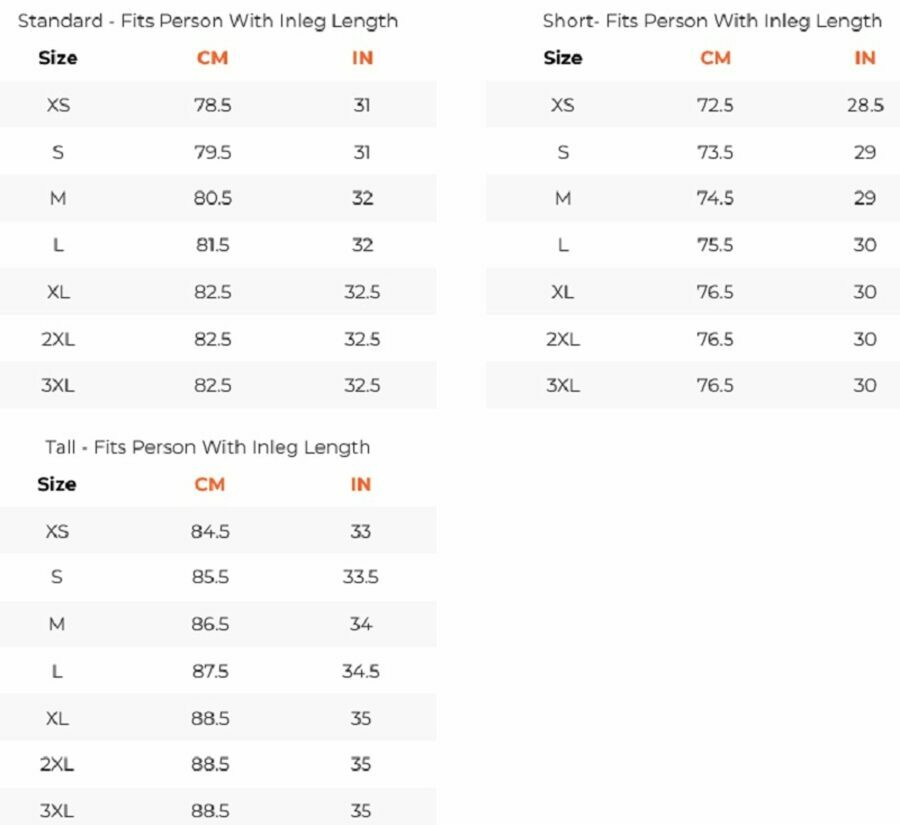Click the 72.5 cm cell for Short XS
Screen dimensions: 900x825
coord(715,105)
